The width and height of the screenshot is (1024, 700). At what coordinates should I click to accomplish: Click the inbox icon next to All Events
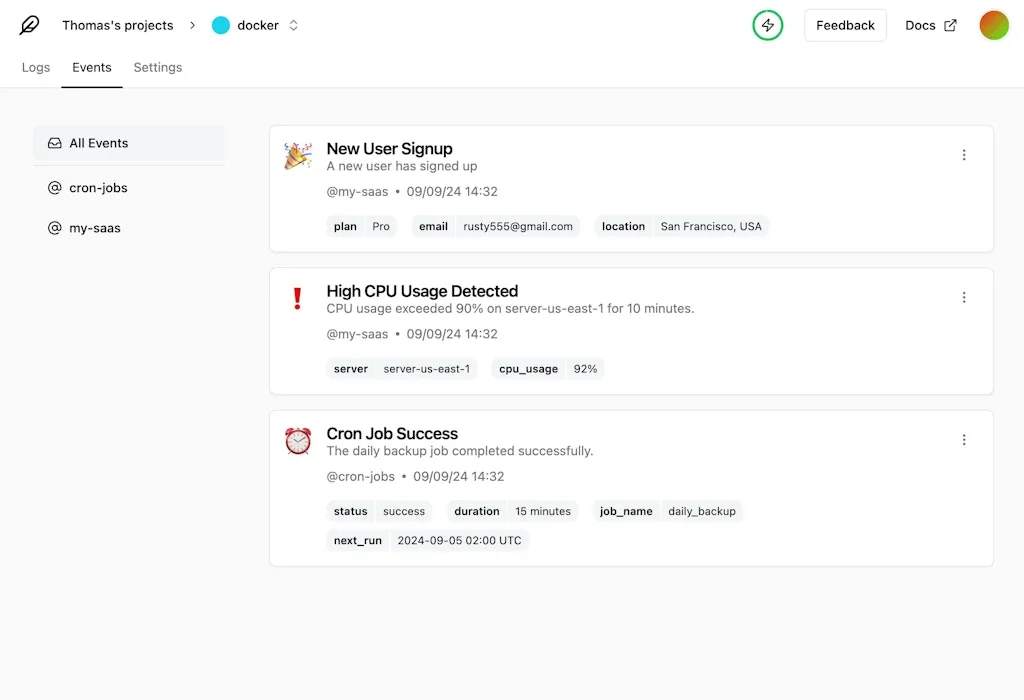[x=55, y=143]
